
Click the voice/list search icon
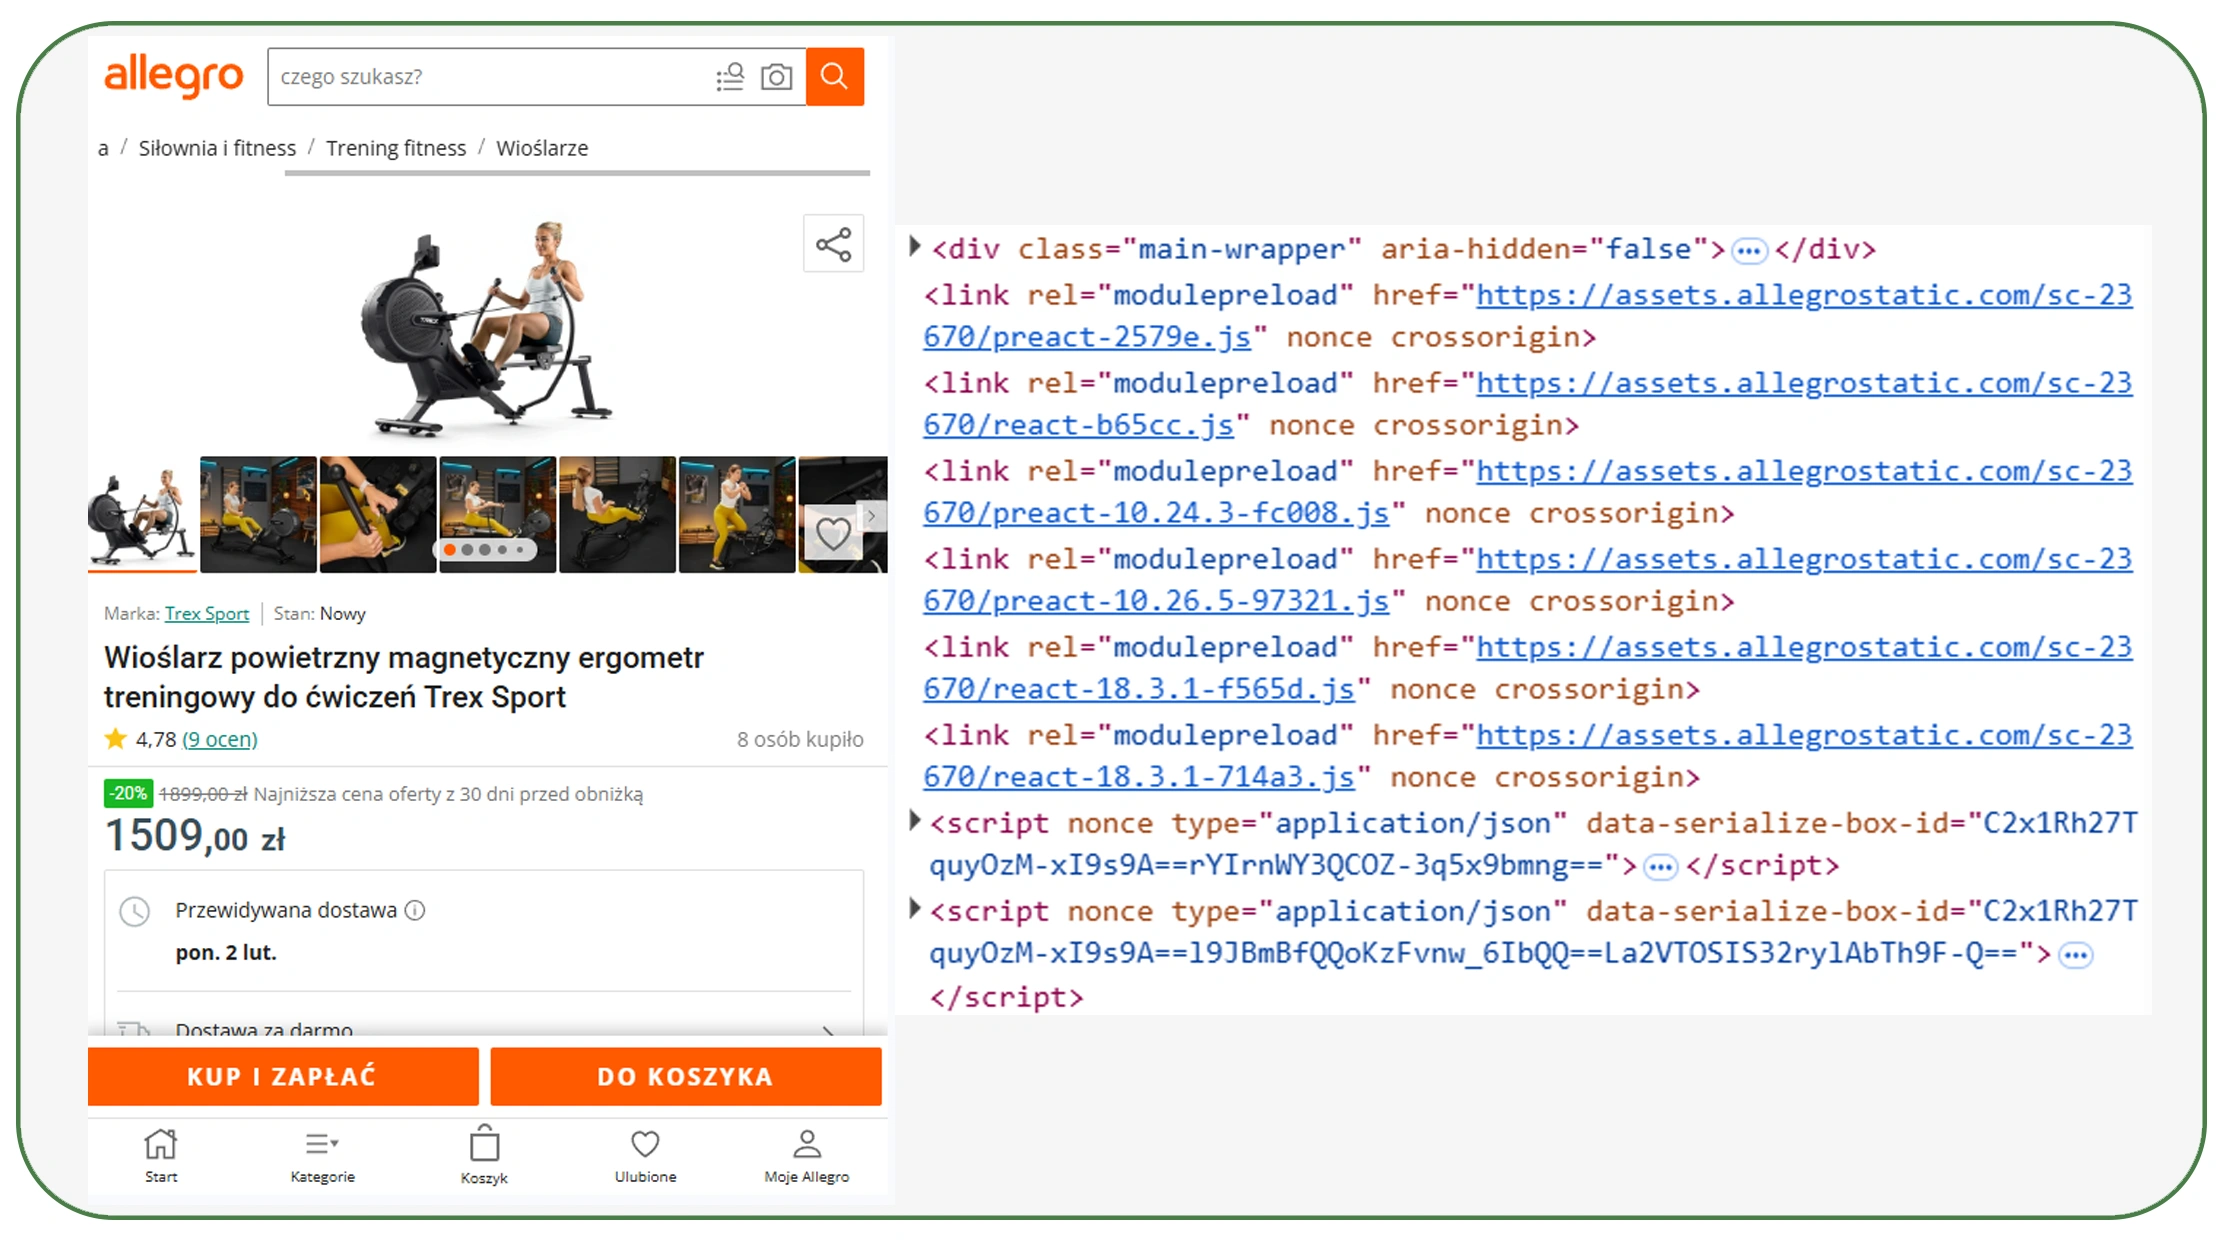pyautogui.click(x=730, y=77)
